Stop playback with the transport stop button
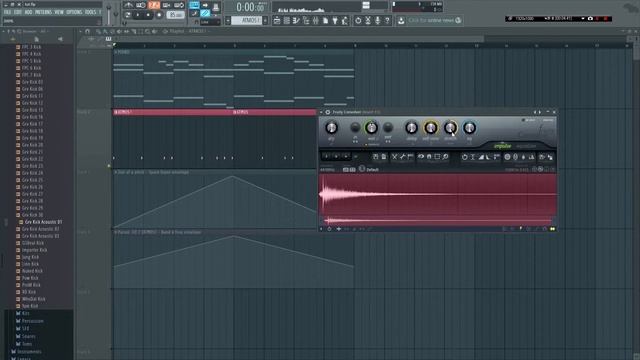Screen dimensions: 640x360 tap(148, 15)
